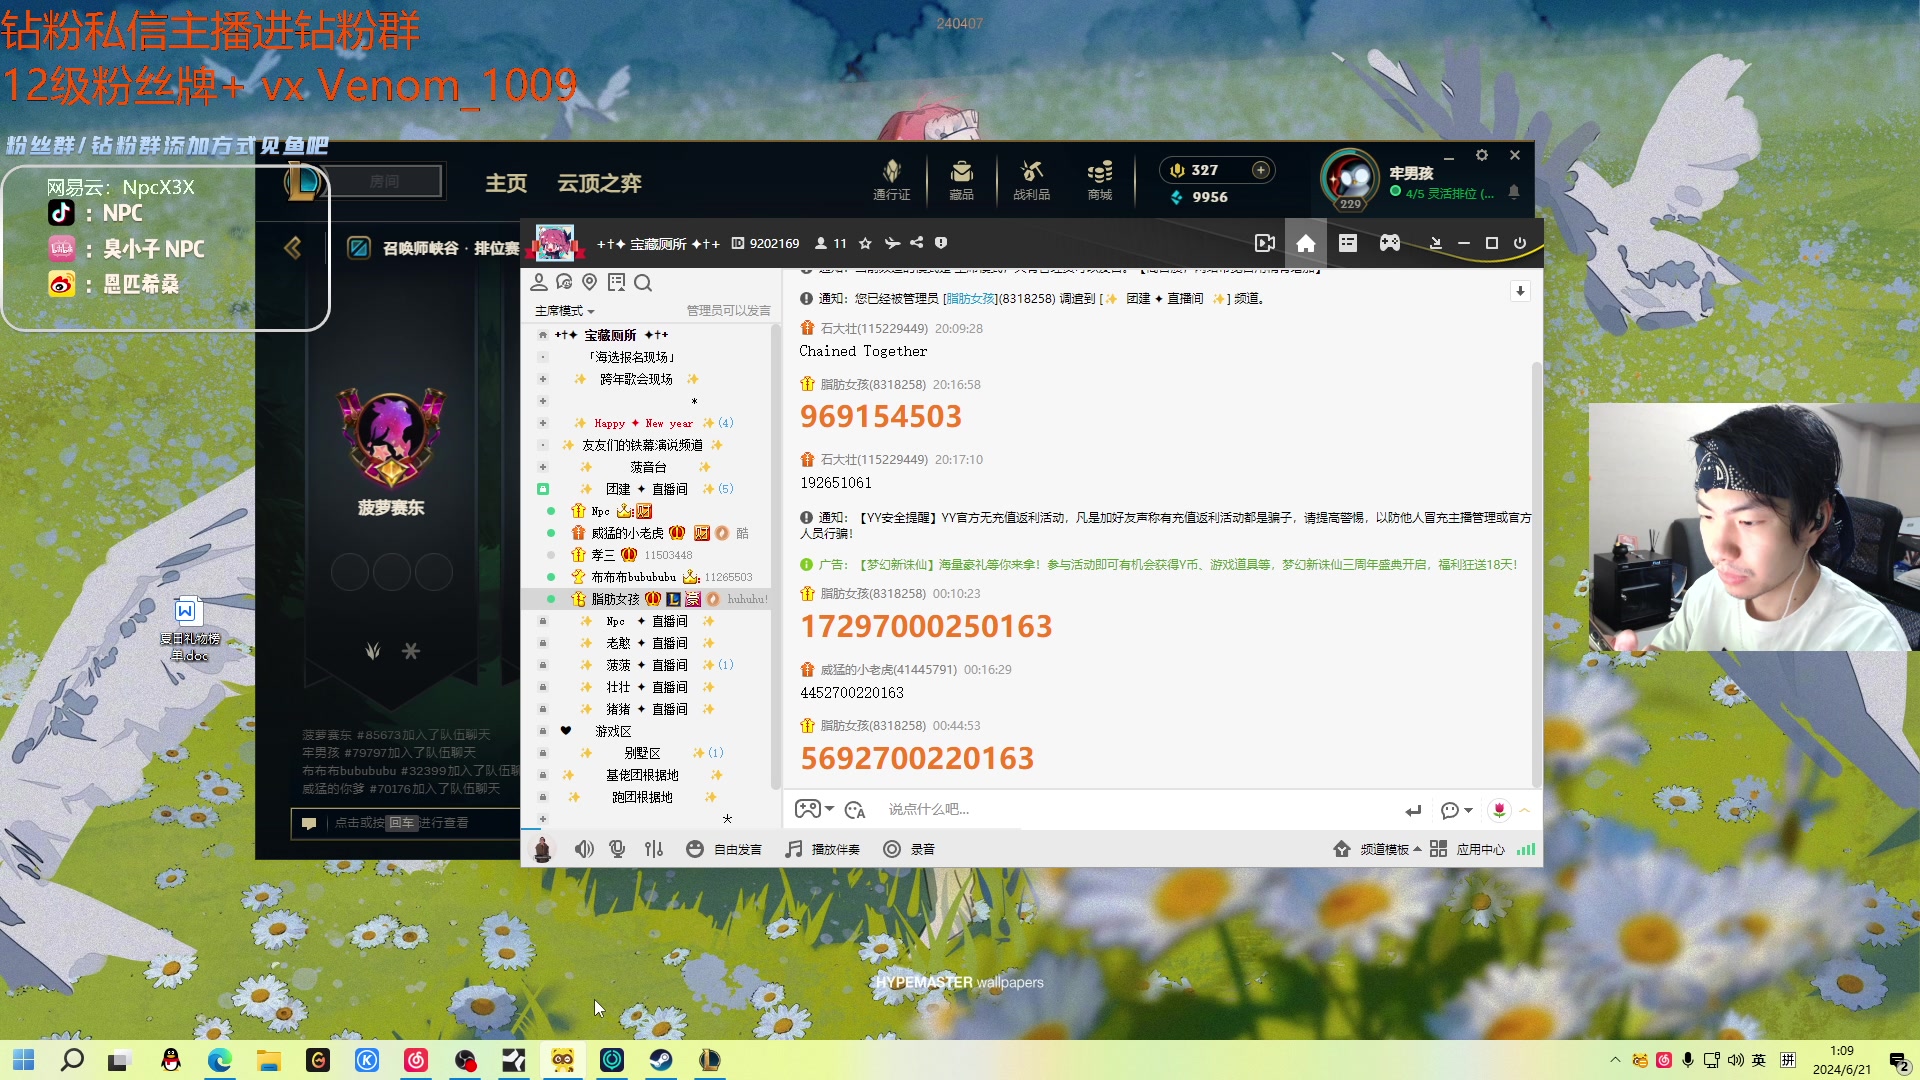Open the video live icon in YY header

[1264, 243]
